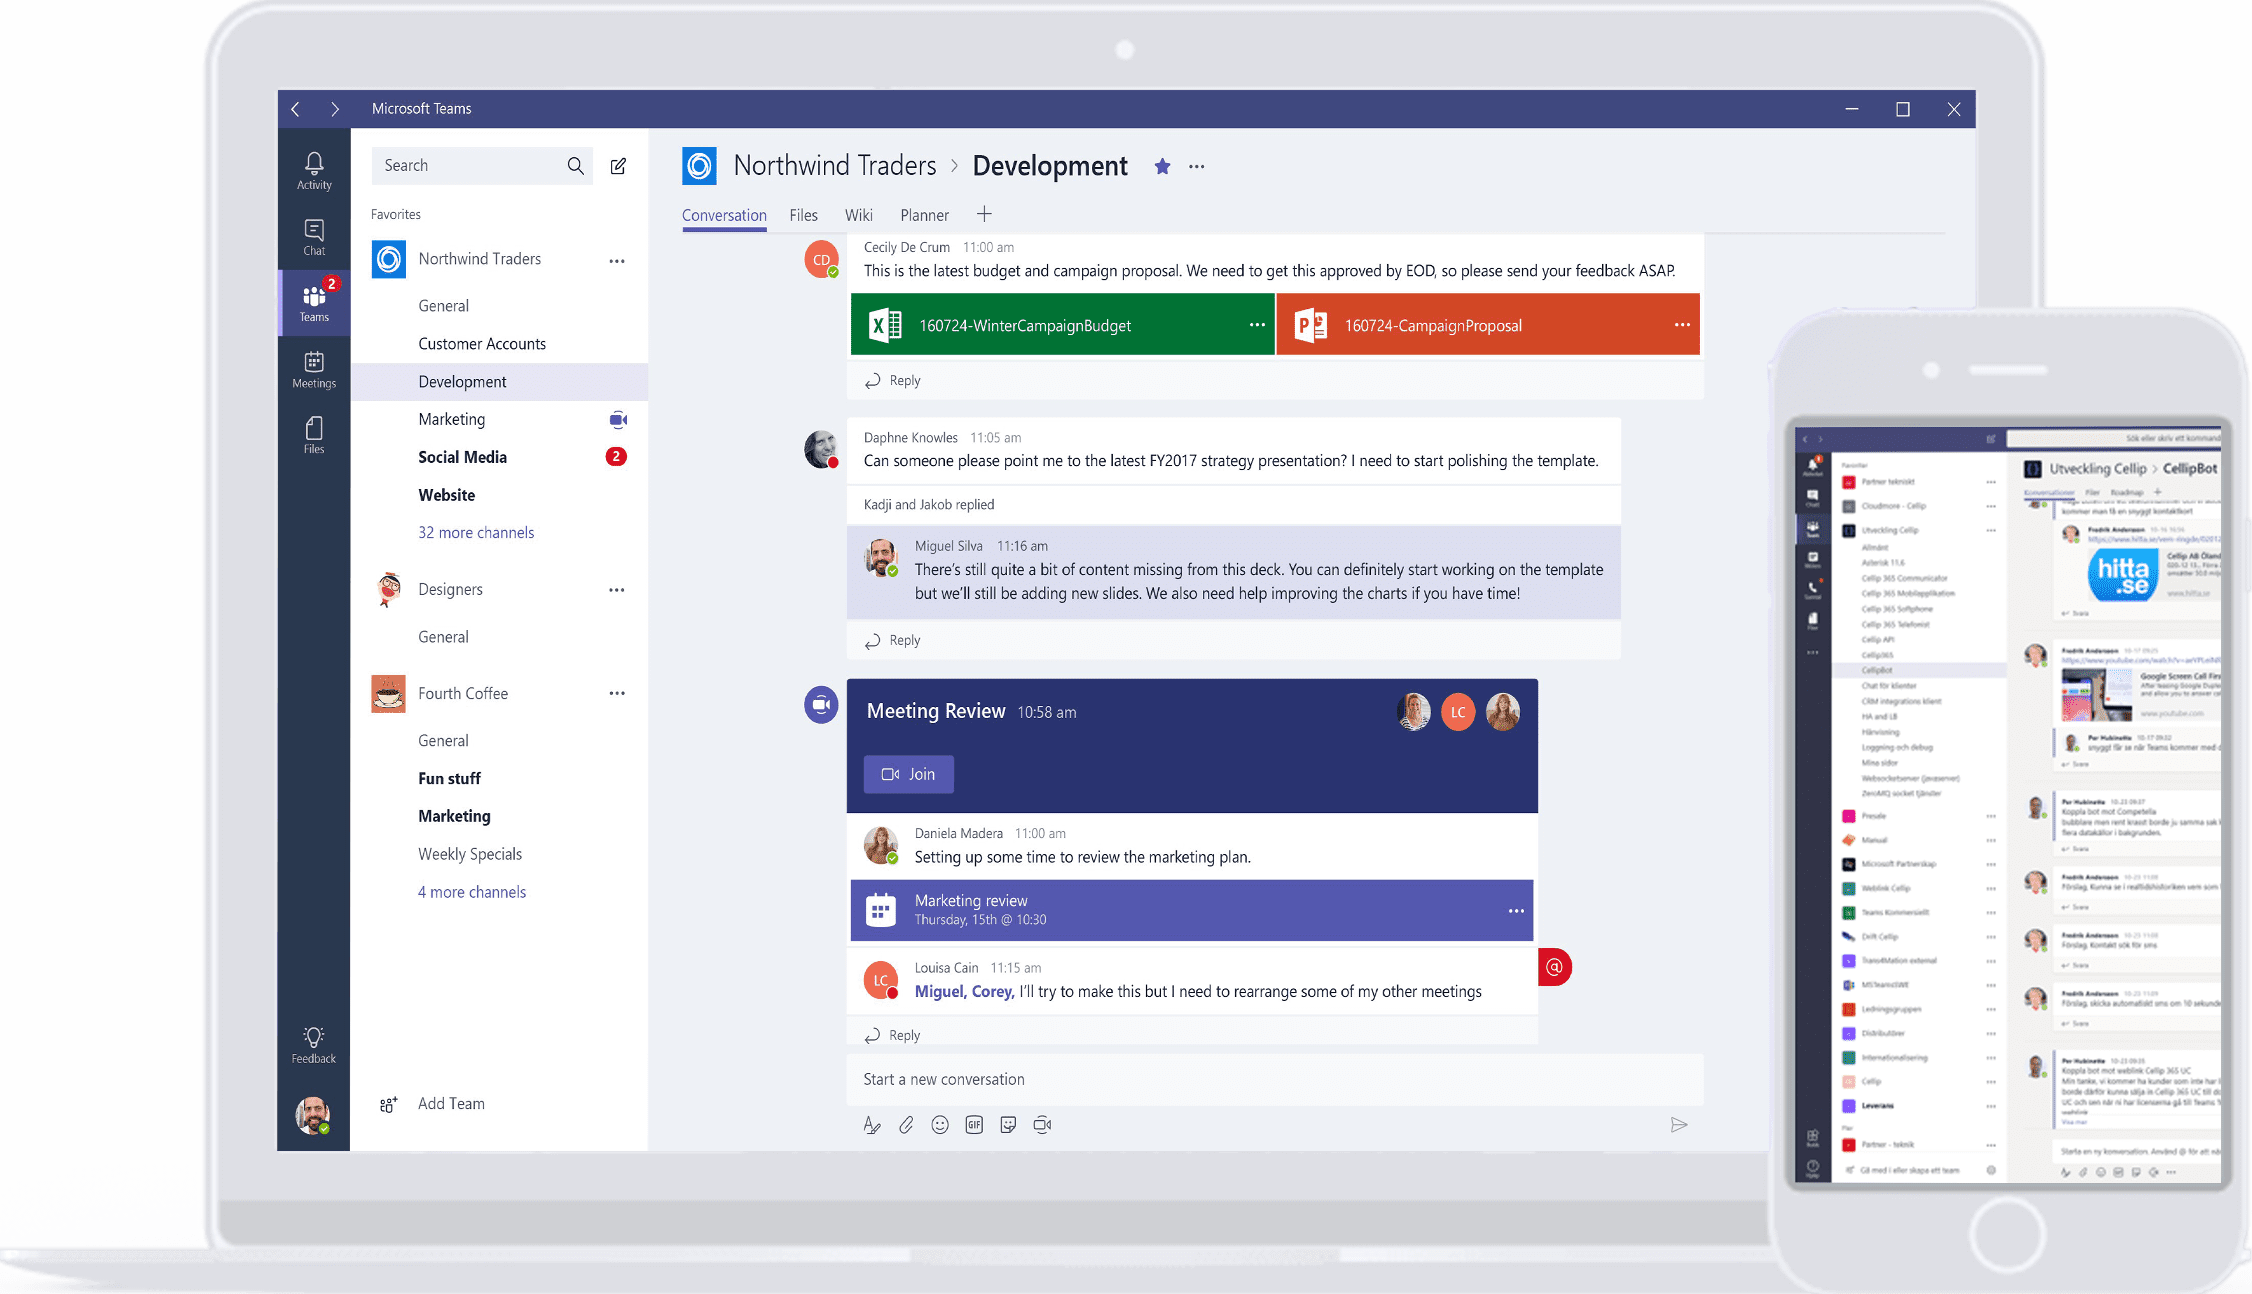The height and width of the screenshot is (1294, 2252).
Task: Open more options on Marketing review card
Action: point(1516,911)
